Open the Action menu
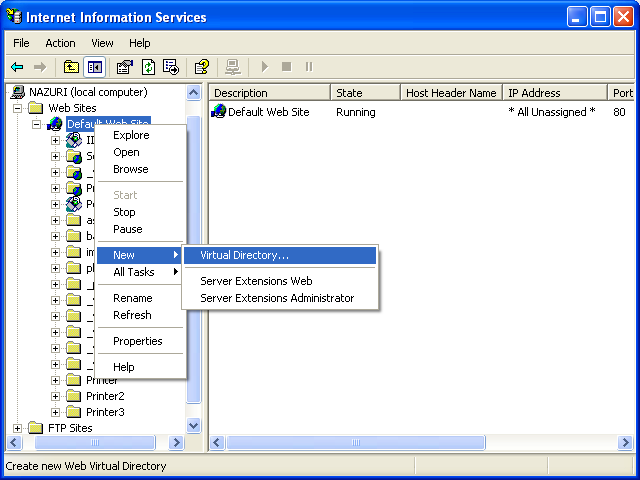This screenshot has height=480, width=640. pos(60,43)
